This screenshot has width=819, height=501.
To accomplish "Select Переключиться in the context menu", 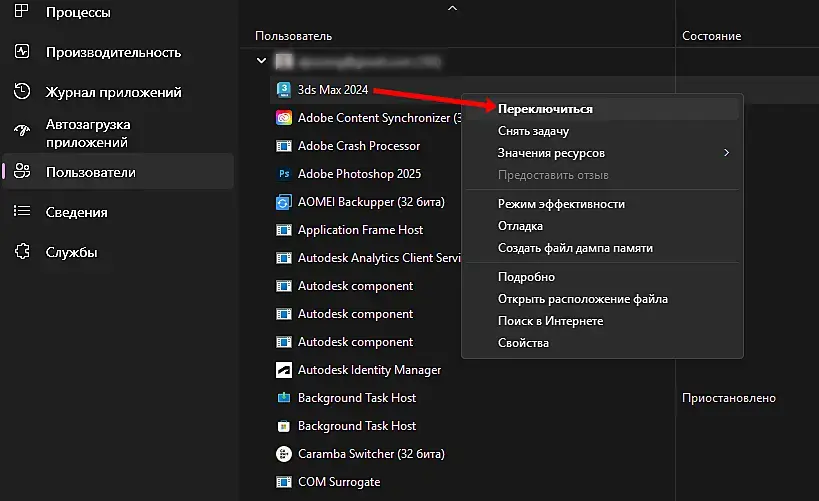I will click(545, 109).
